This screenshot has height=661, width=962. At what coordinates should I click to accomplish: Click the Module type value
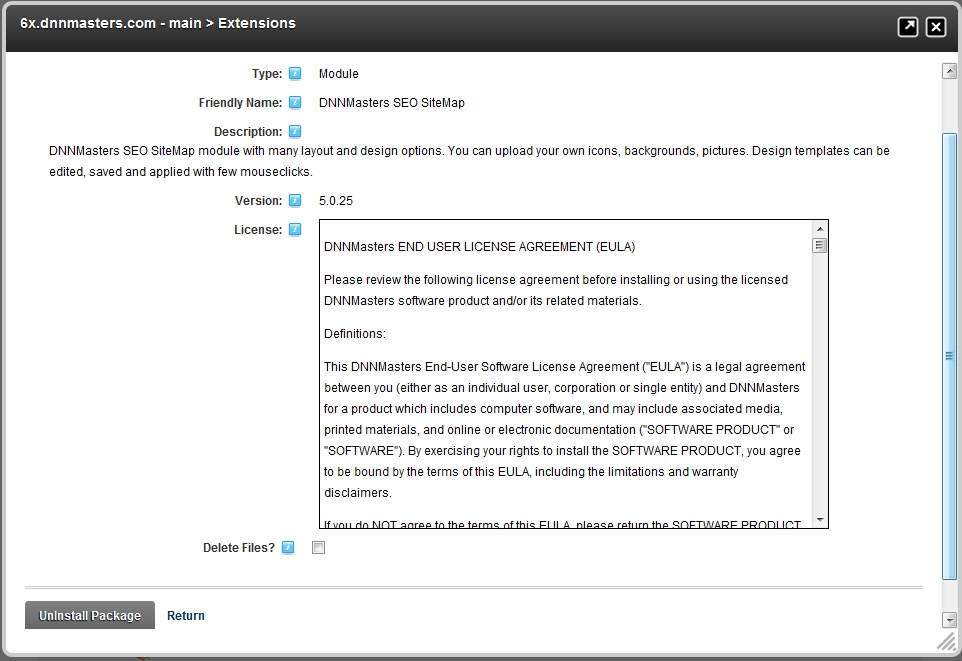(339, 74)
